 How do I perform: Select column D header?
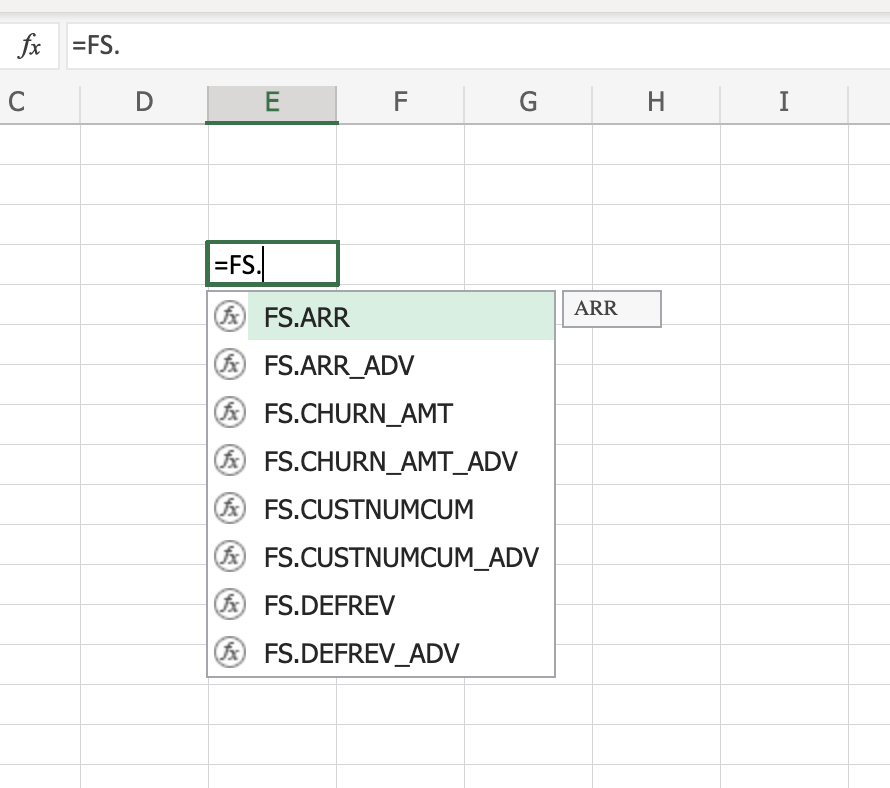click(144, 103)
